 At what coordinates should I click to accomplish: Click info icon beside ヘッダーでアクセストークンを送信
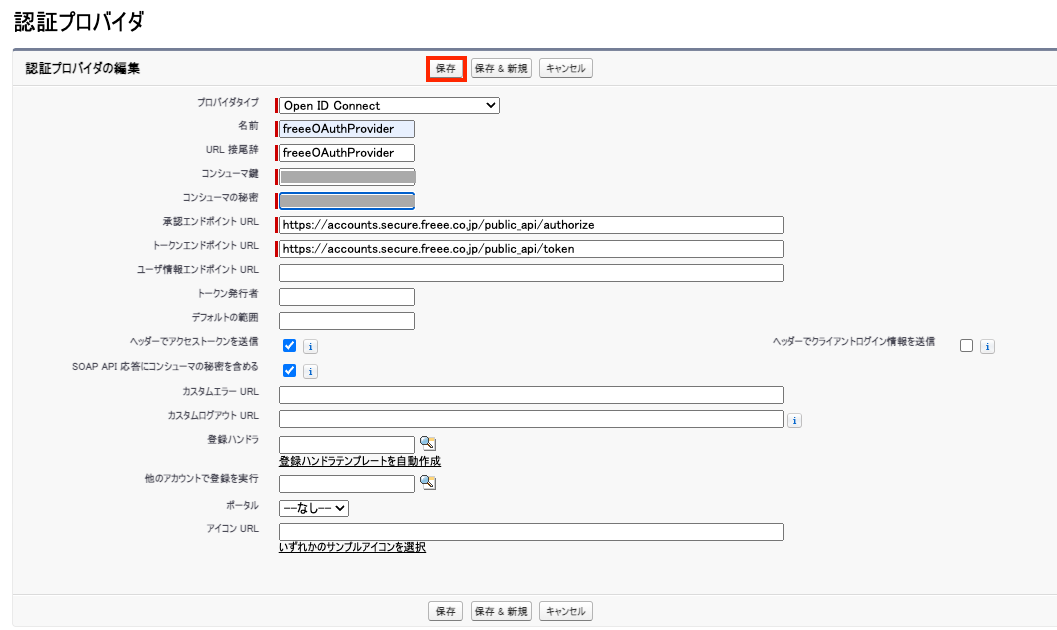[310, 346]
